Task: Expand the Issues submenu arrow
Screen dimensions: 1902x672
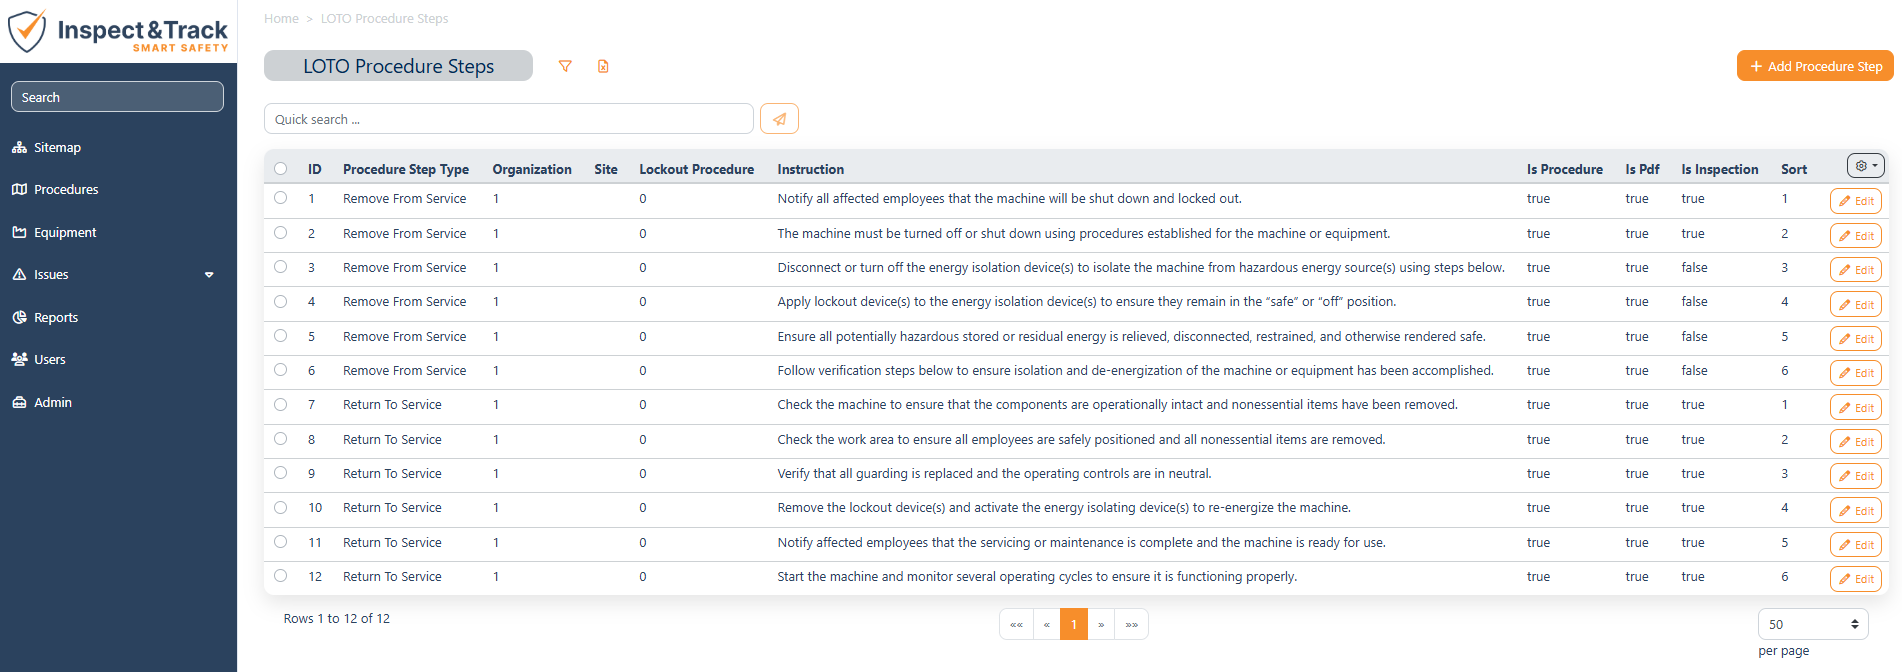Action: 209,274
